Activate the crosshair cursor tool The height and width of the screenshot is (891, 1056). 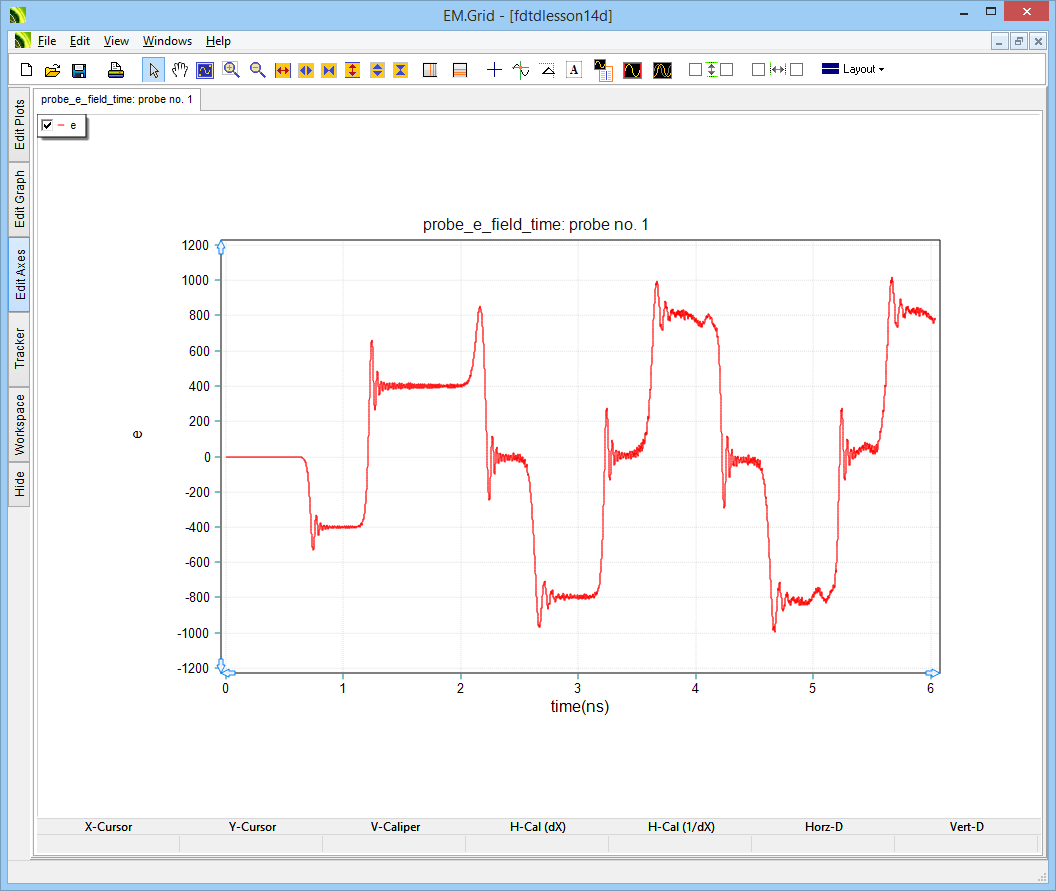coord(494,70)
